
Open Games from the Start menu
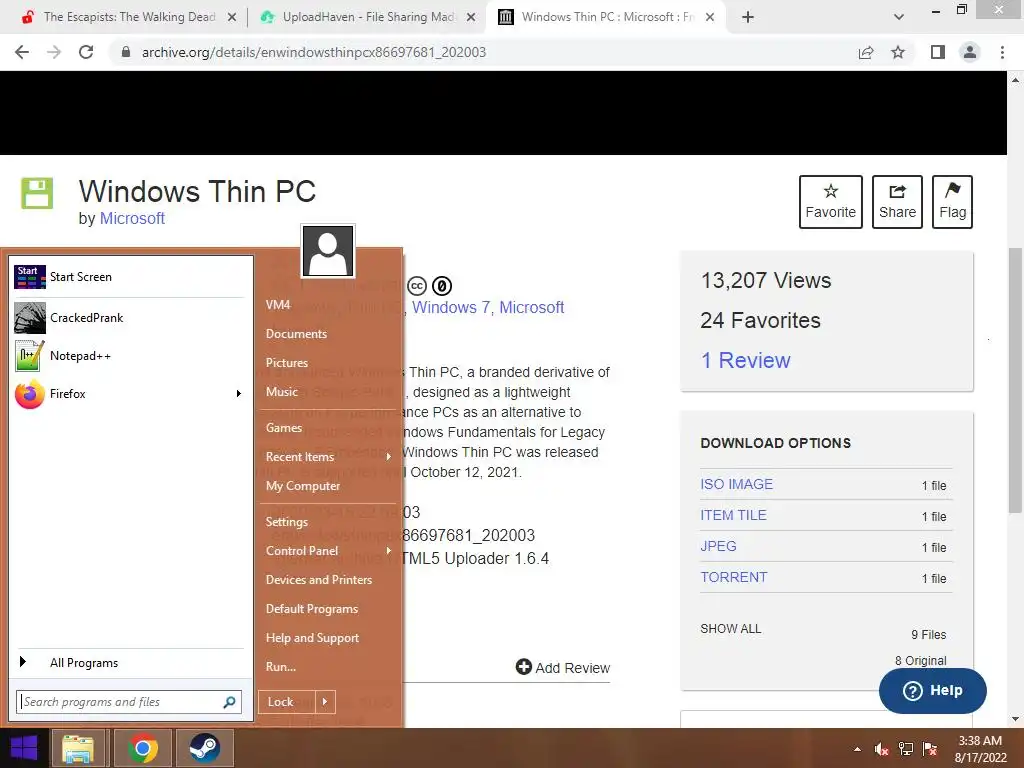tap(283, 428)
